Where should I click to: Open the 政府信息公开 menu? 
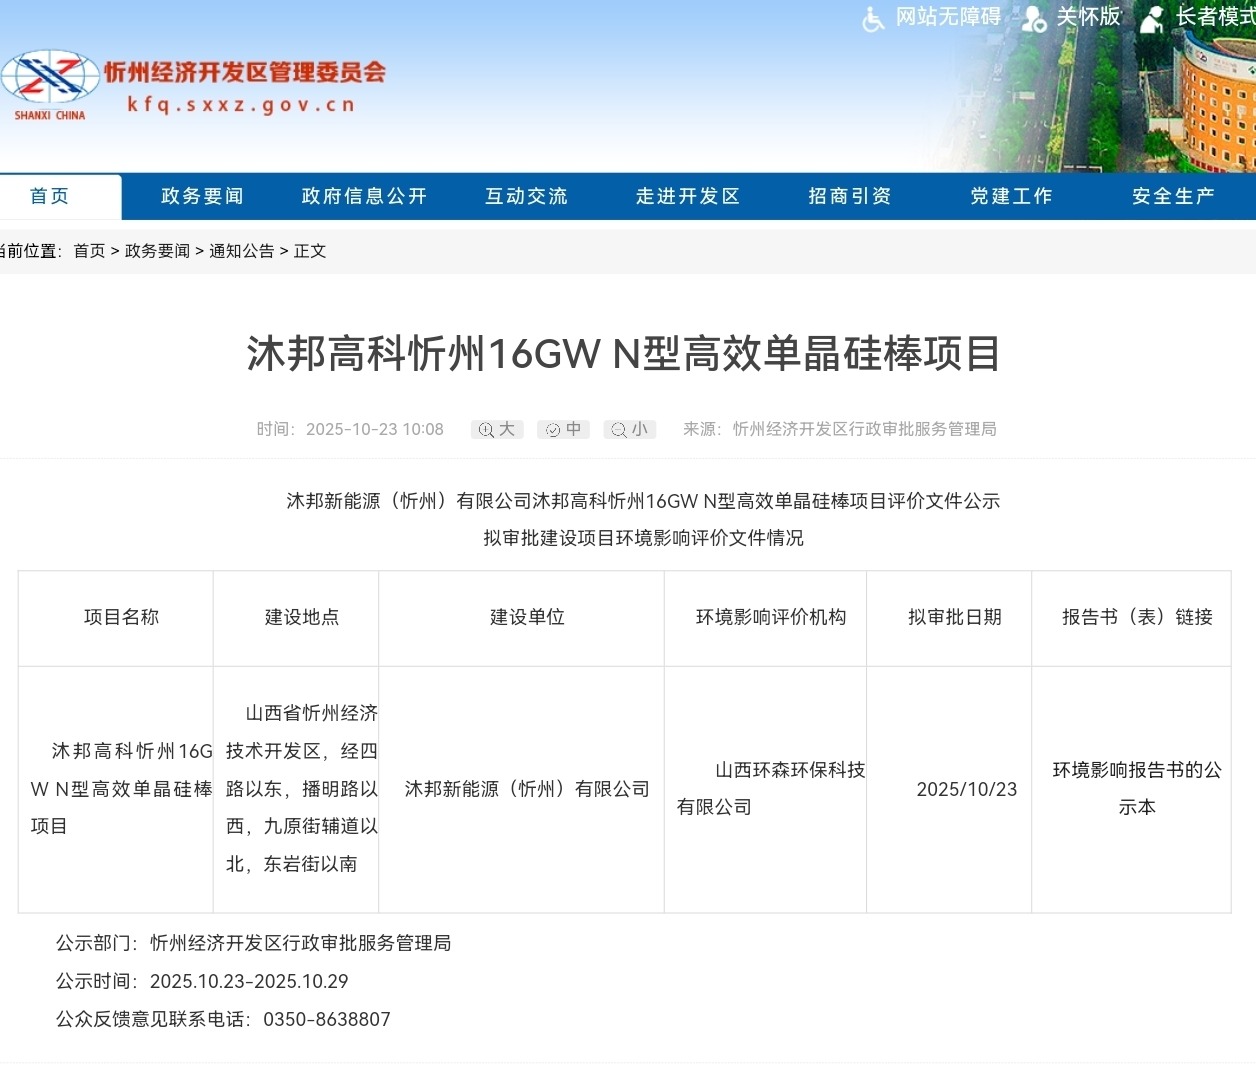tap(364, 196)
